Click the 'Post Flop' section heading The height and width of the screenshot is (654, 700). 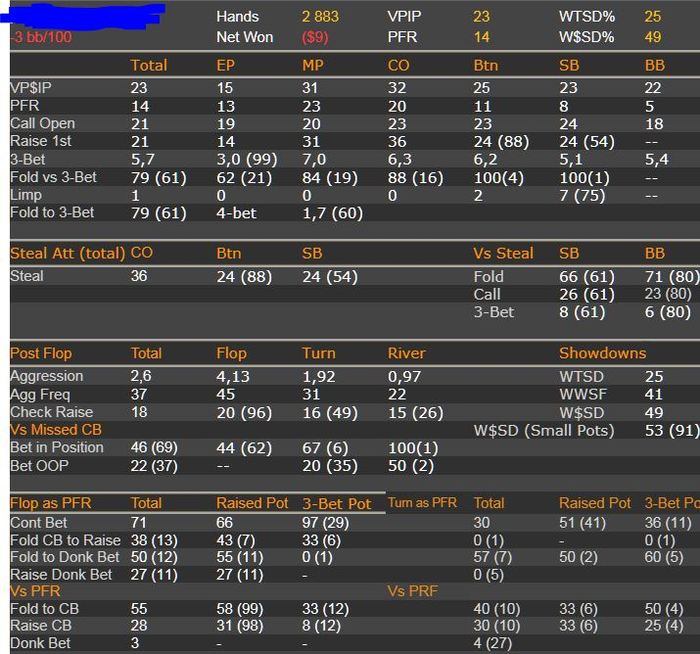click(41, 354)
